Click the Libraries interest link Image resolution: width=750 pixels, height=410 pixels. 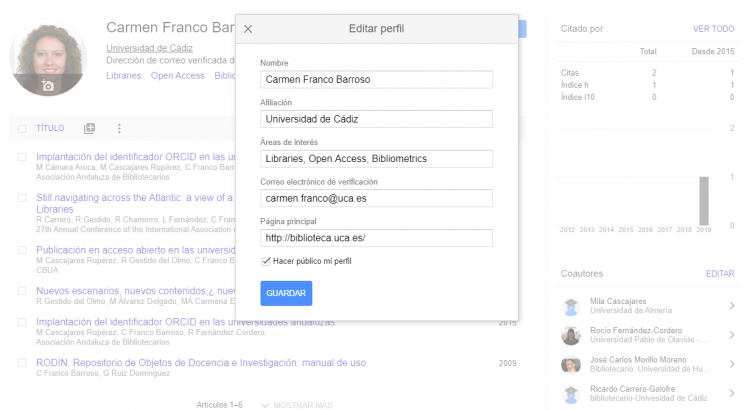coord(123,76)
